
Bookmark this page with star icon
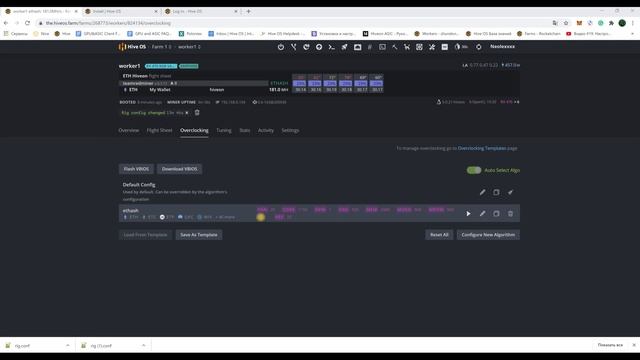(x=566, y=23)
